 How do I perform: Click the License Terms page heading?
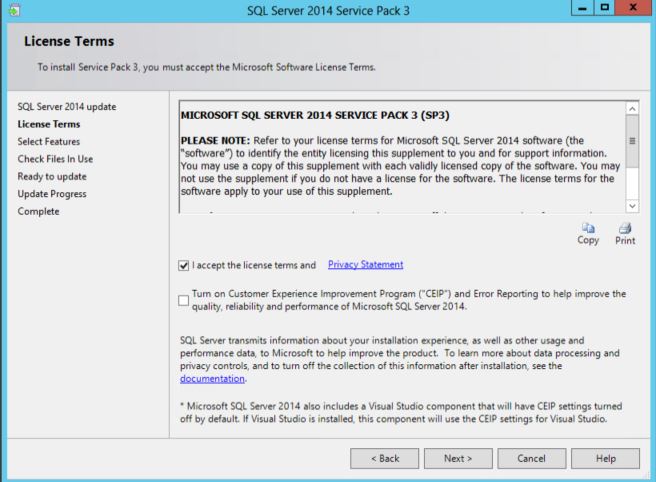click(69, 41)
